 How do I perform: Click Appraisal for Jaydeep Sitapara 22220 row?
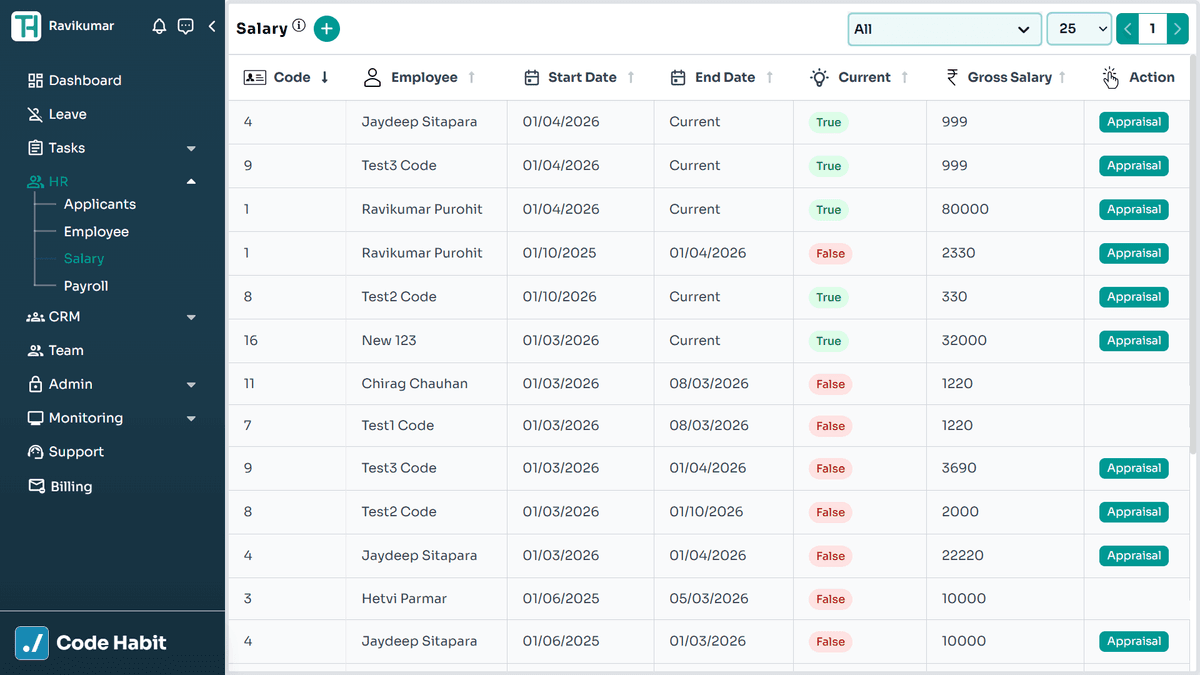[1134, 556]
